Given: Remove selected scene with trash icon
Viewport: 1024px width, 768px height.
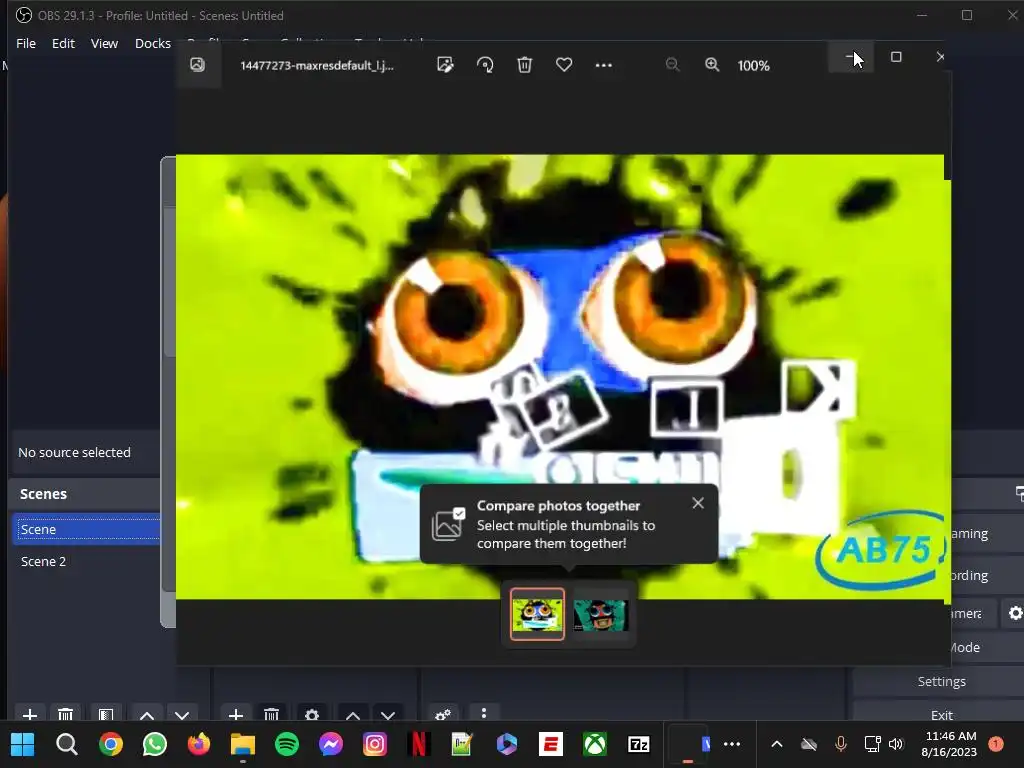Looking at the screenshot, I should [x=65, y=714].
